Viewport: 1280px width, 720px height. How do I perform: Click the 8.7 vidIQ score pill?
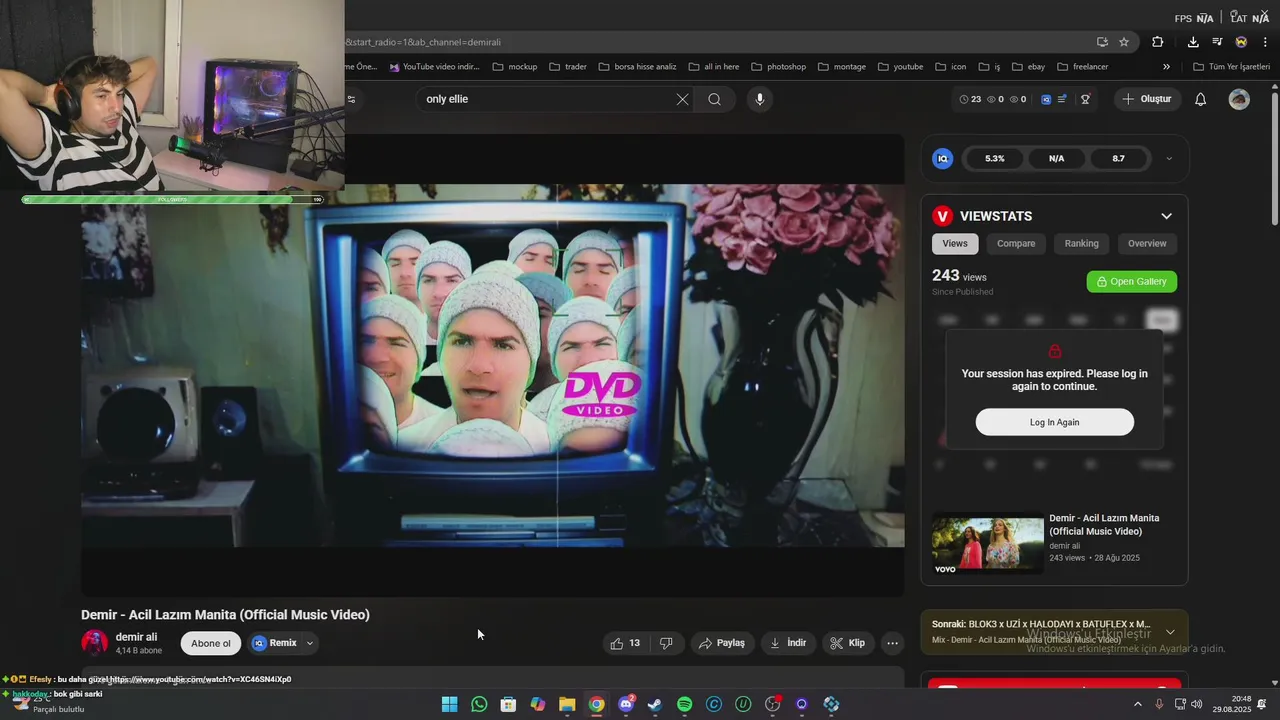(1118, 158)
